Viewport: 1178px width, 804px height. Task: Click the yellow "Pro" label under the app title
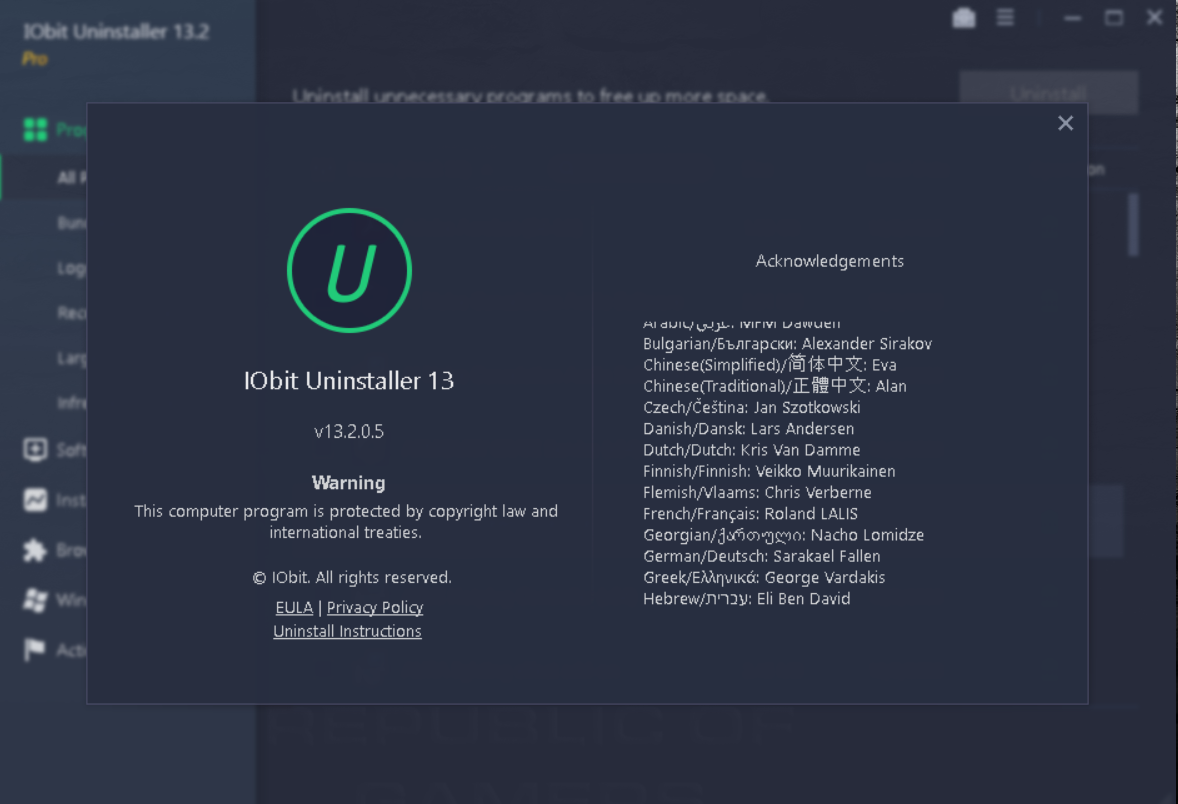coord(35,59)
